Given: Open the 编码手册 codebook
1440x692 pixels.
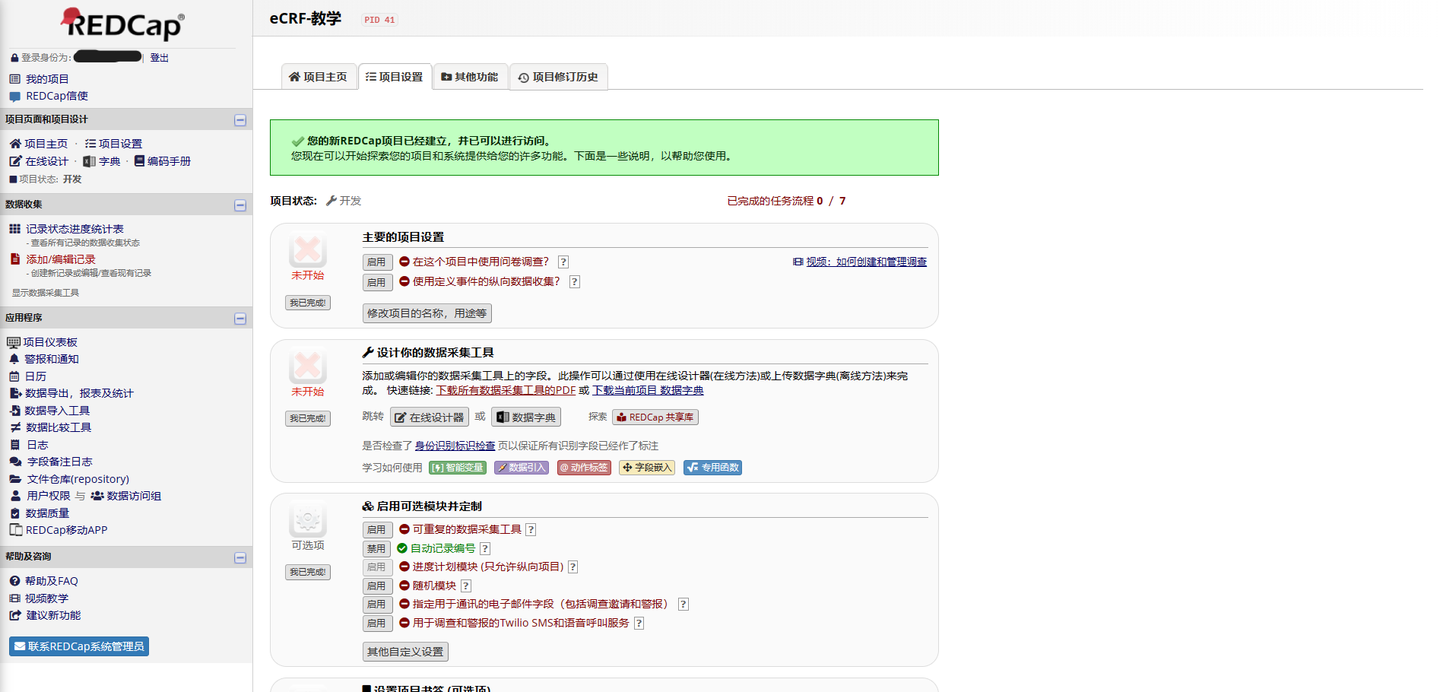Looking at the screenshot, I should [x=163, y=161].
